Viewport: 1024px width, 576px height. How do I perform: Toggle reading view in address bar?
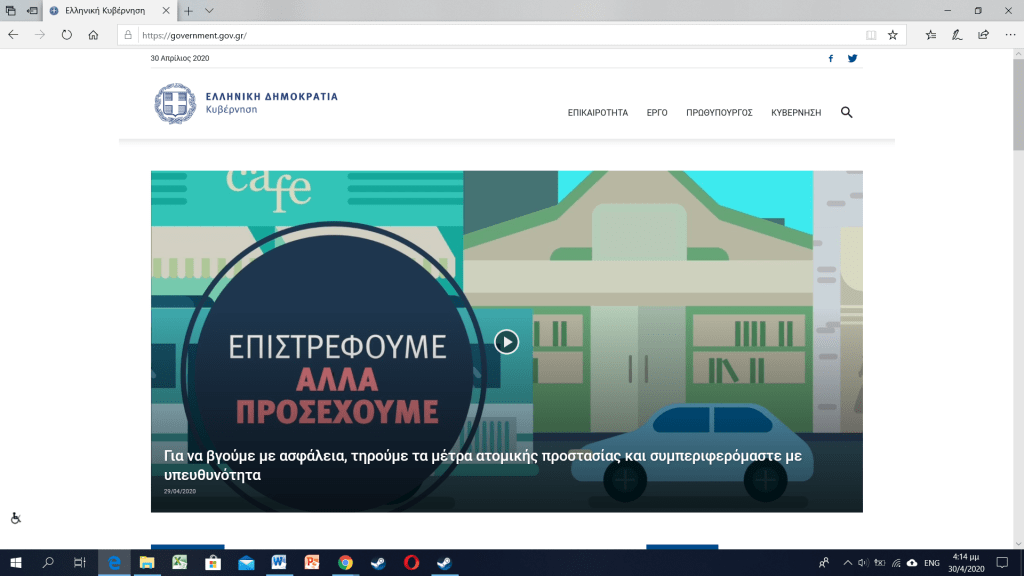[x=871, y=34]
